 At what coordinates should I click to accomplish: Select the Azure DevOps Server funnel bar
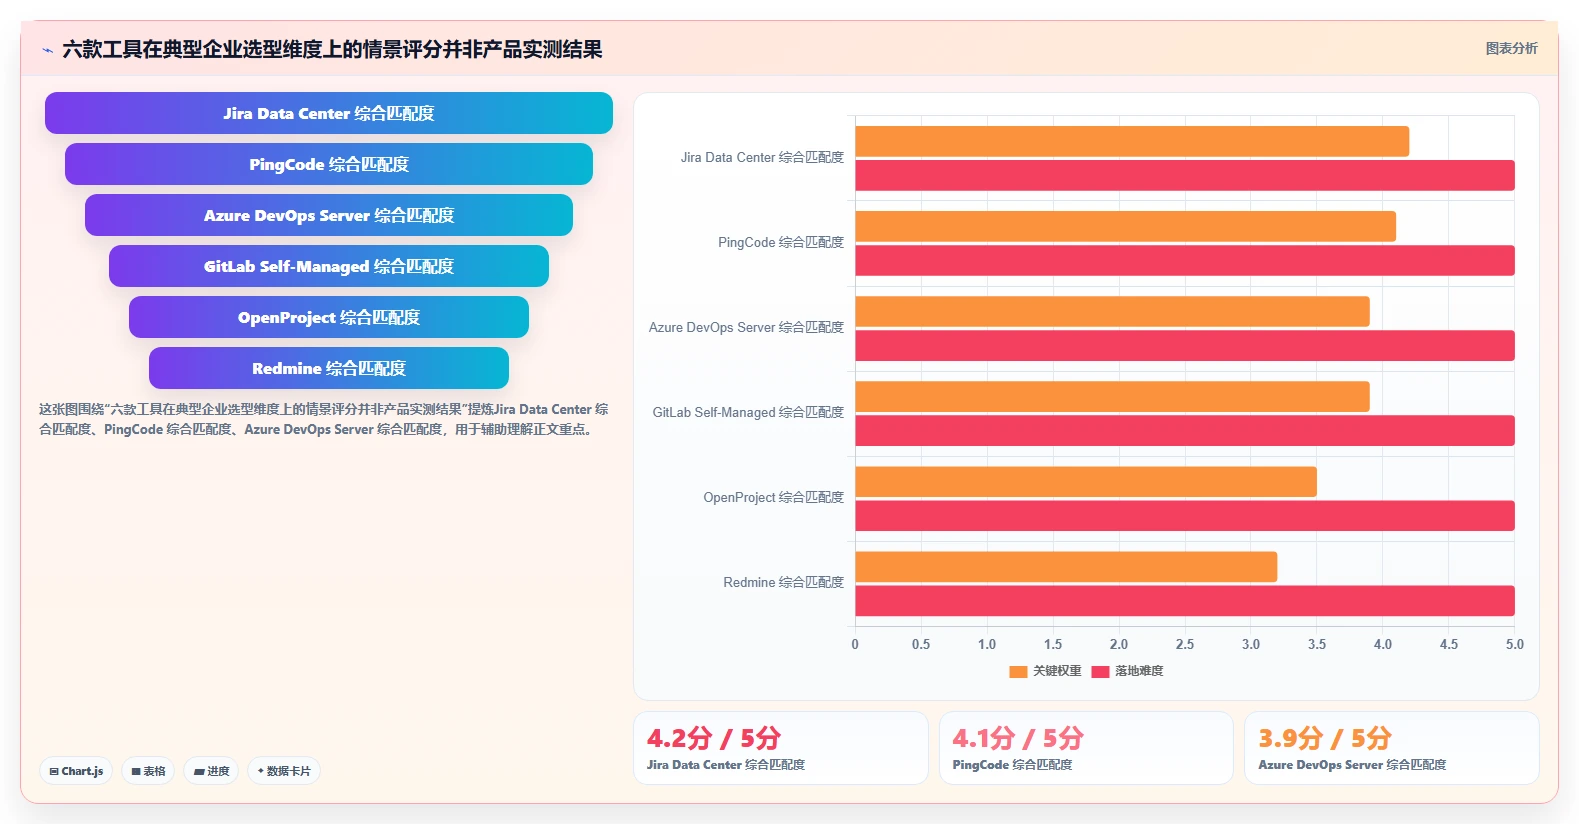coord(329,215)
